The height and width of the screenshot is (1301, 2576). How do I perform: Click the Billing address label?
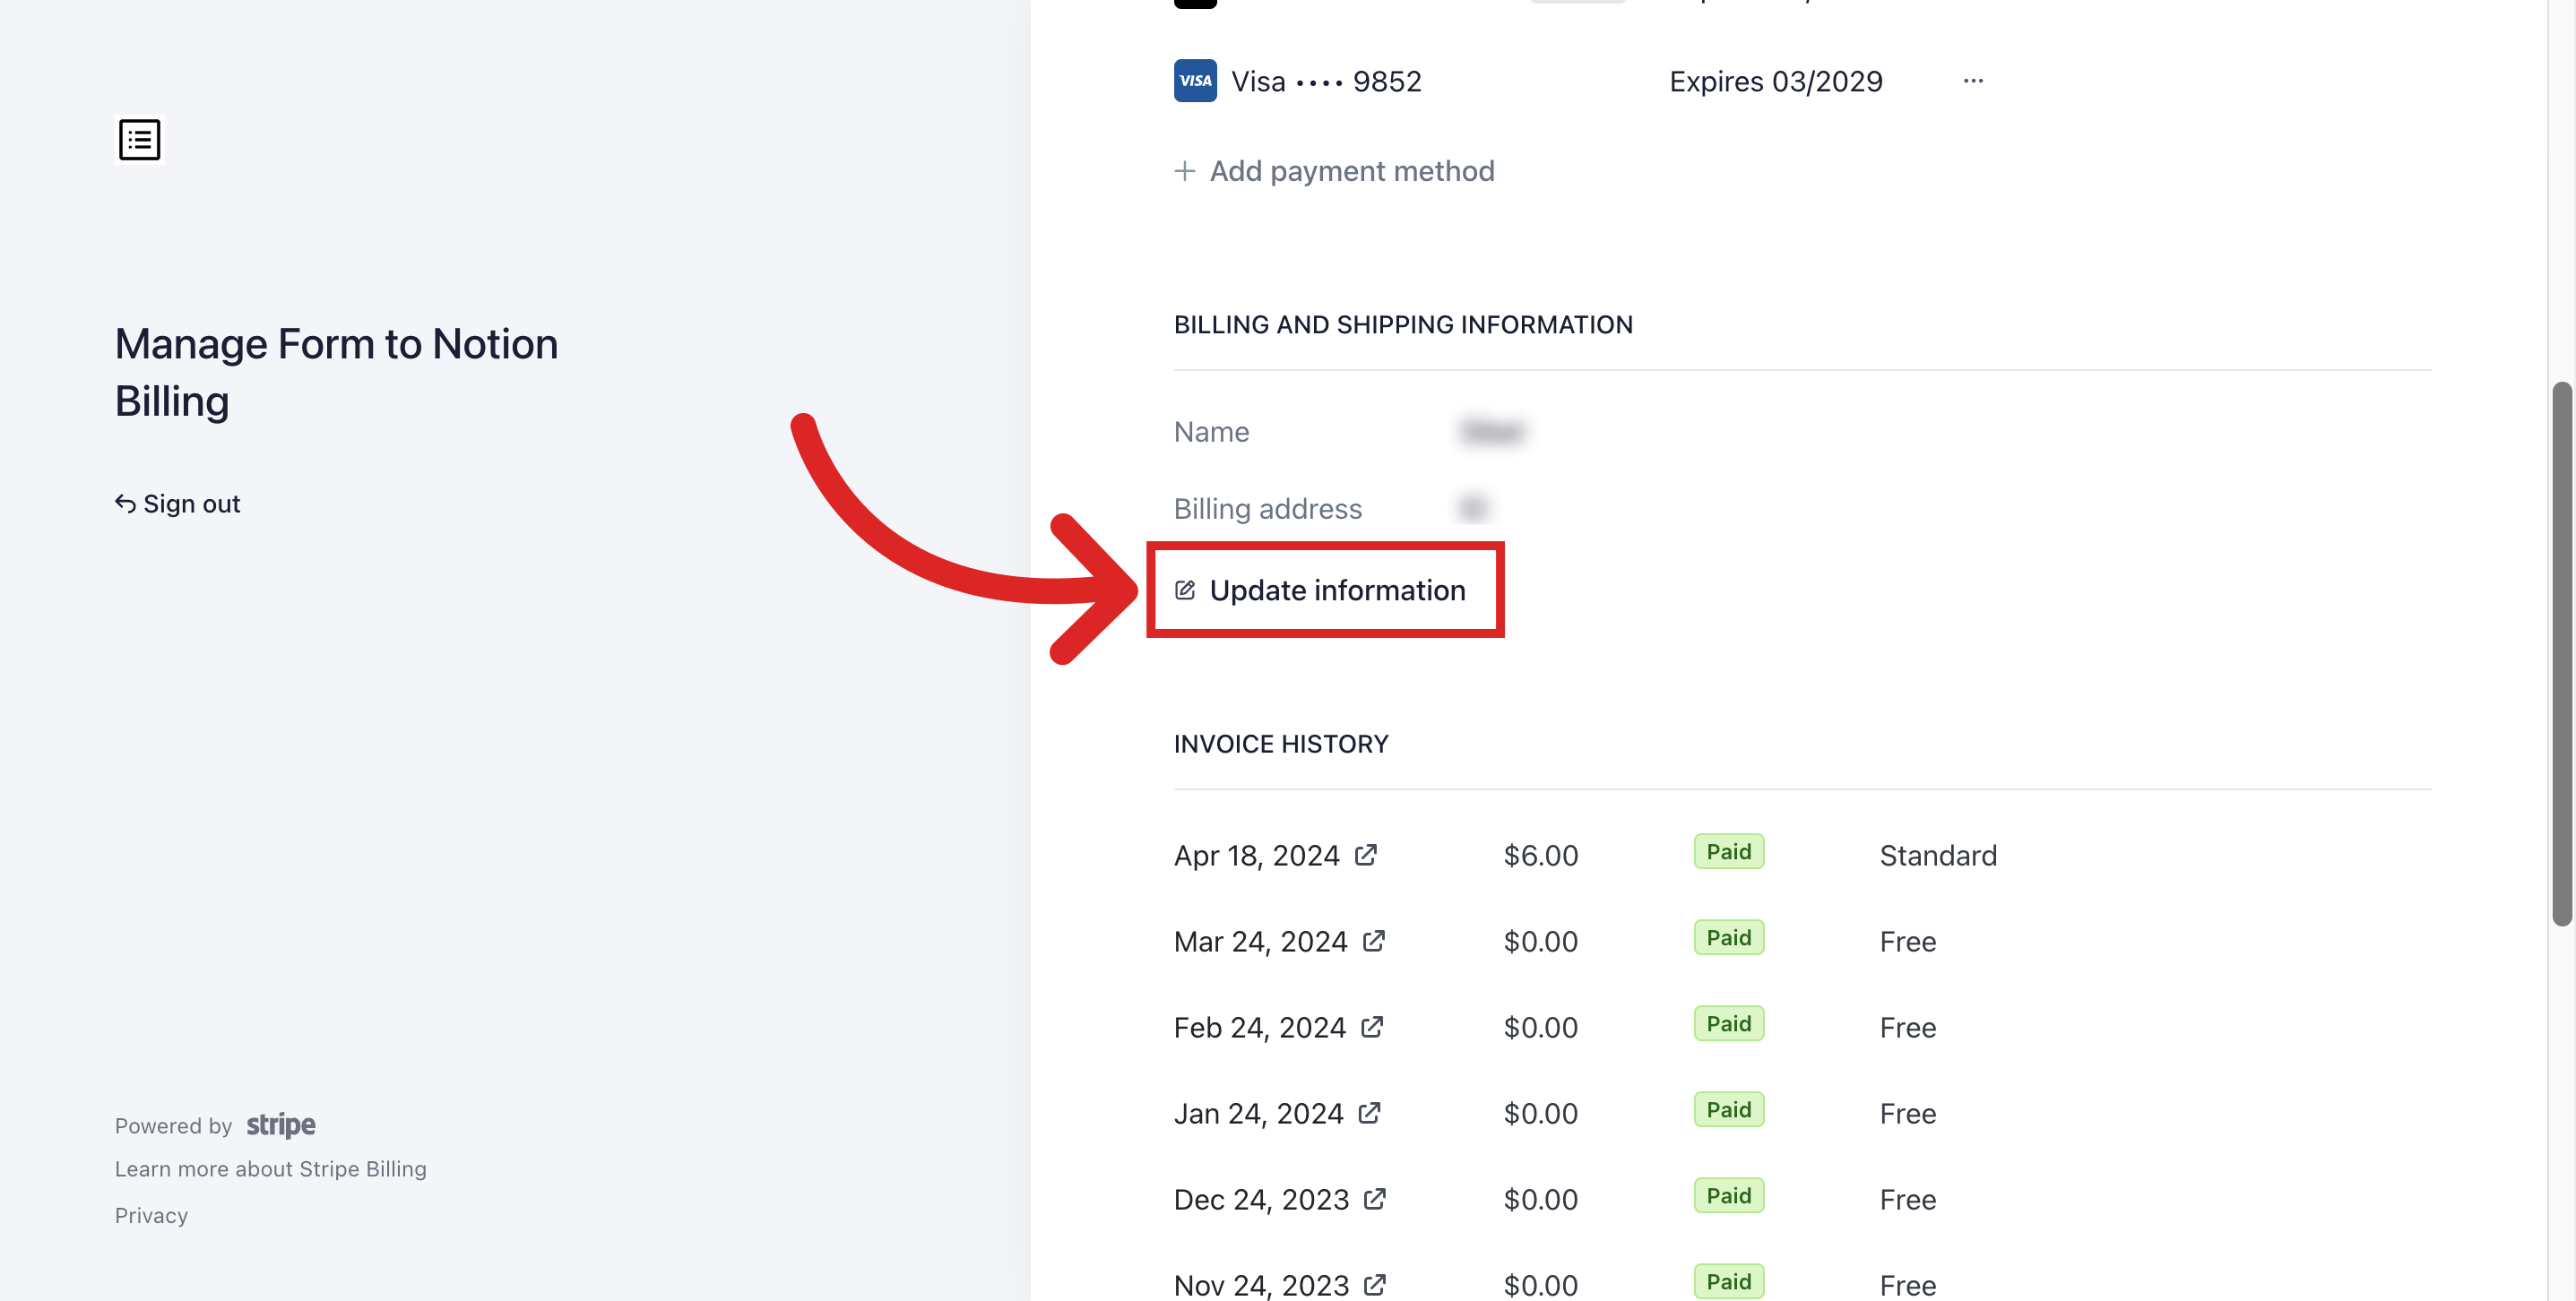(1268, 509)
